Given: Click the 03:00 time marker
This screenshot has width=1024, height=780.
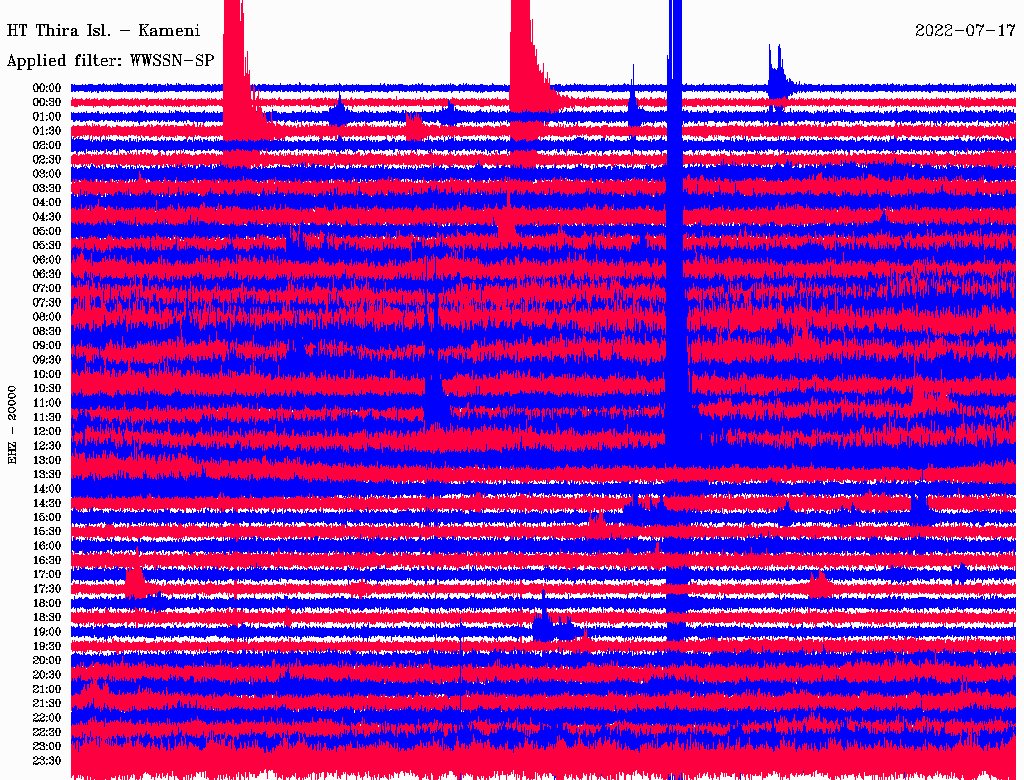Looking at the screenshot, I should point(47,174).
